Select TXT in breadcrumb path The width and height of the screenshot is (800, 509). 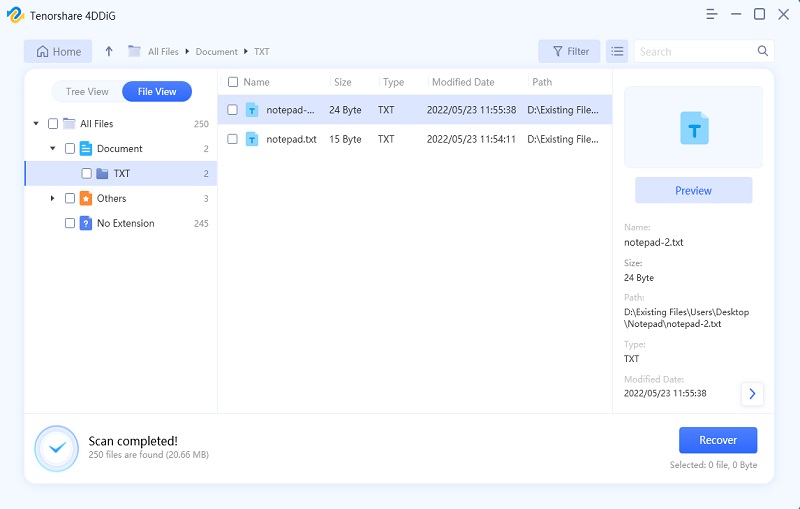click(262, 52)
